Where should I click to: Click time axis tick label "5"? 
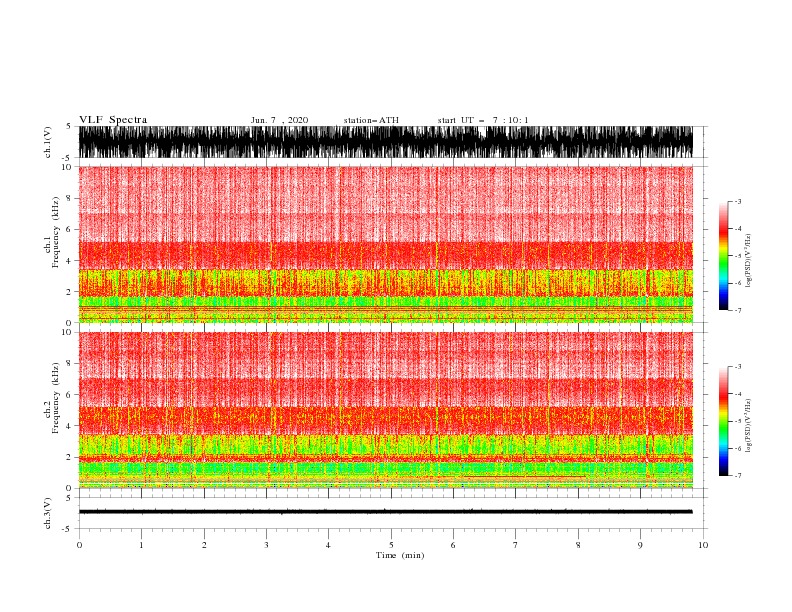click(x=391, y=545)
